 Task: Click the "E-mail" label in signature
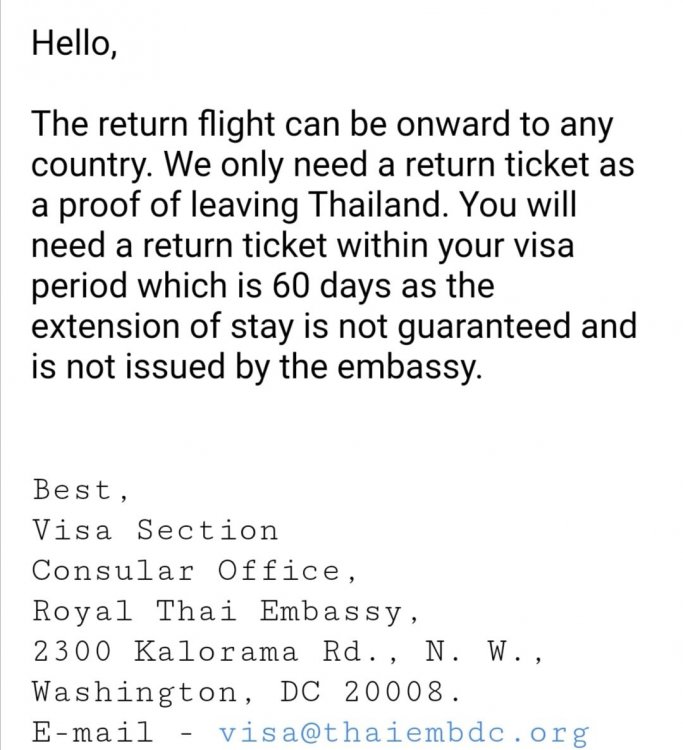tap(92, 732)
